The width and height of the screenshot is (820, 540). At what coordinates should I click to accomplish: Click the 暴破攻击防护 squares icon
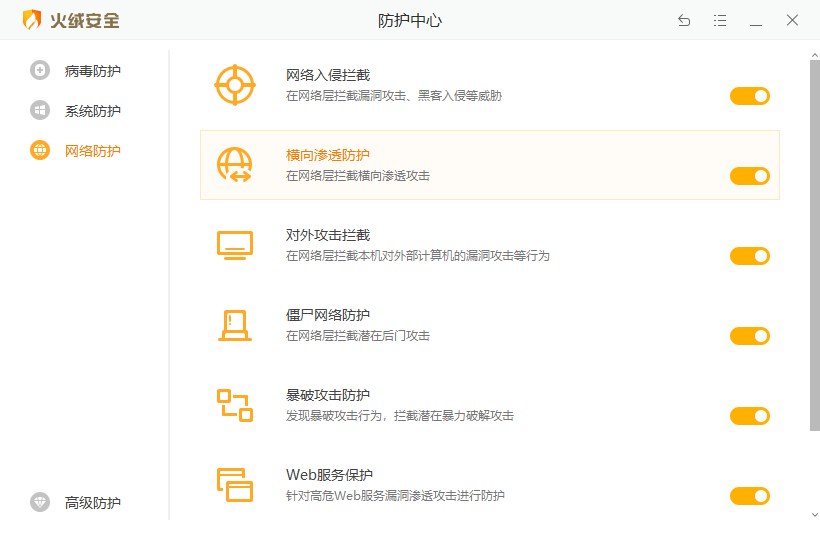(235, 405)
